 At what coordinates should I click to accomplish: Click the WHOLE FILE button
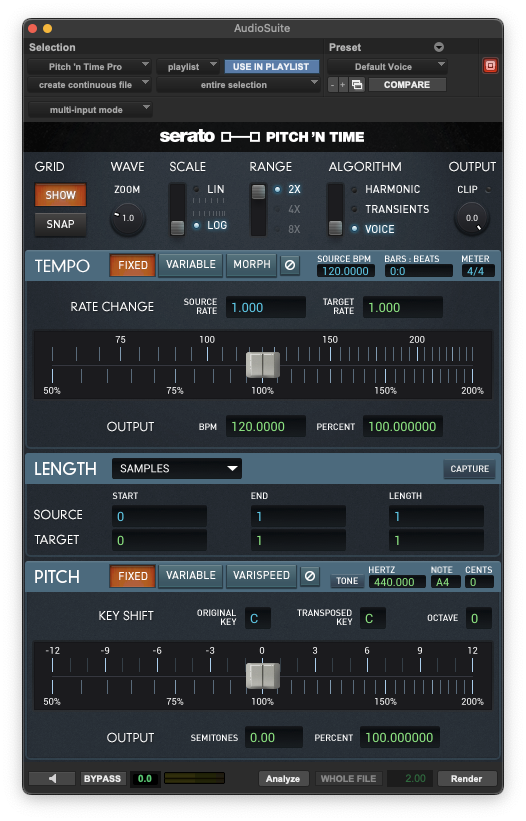pyautogui.click(x=348, y=779)
